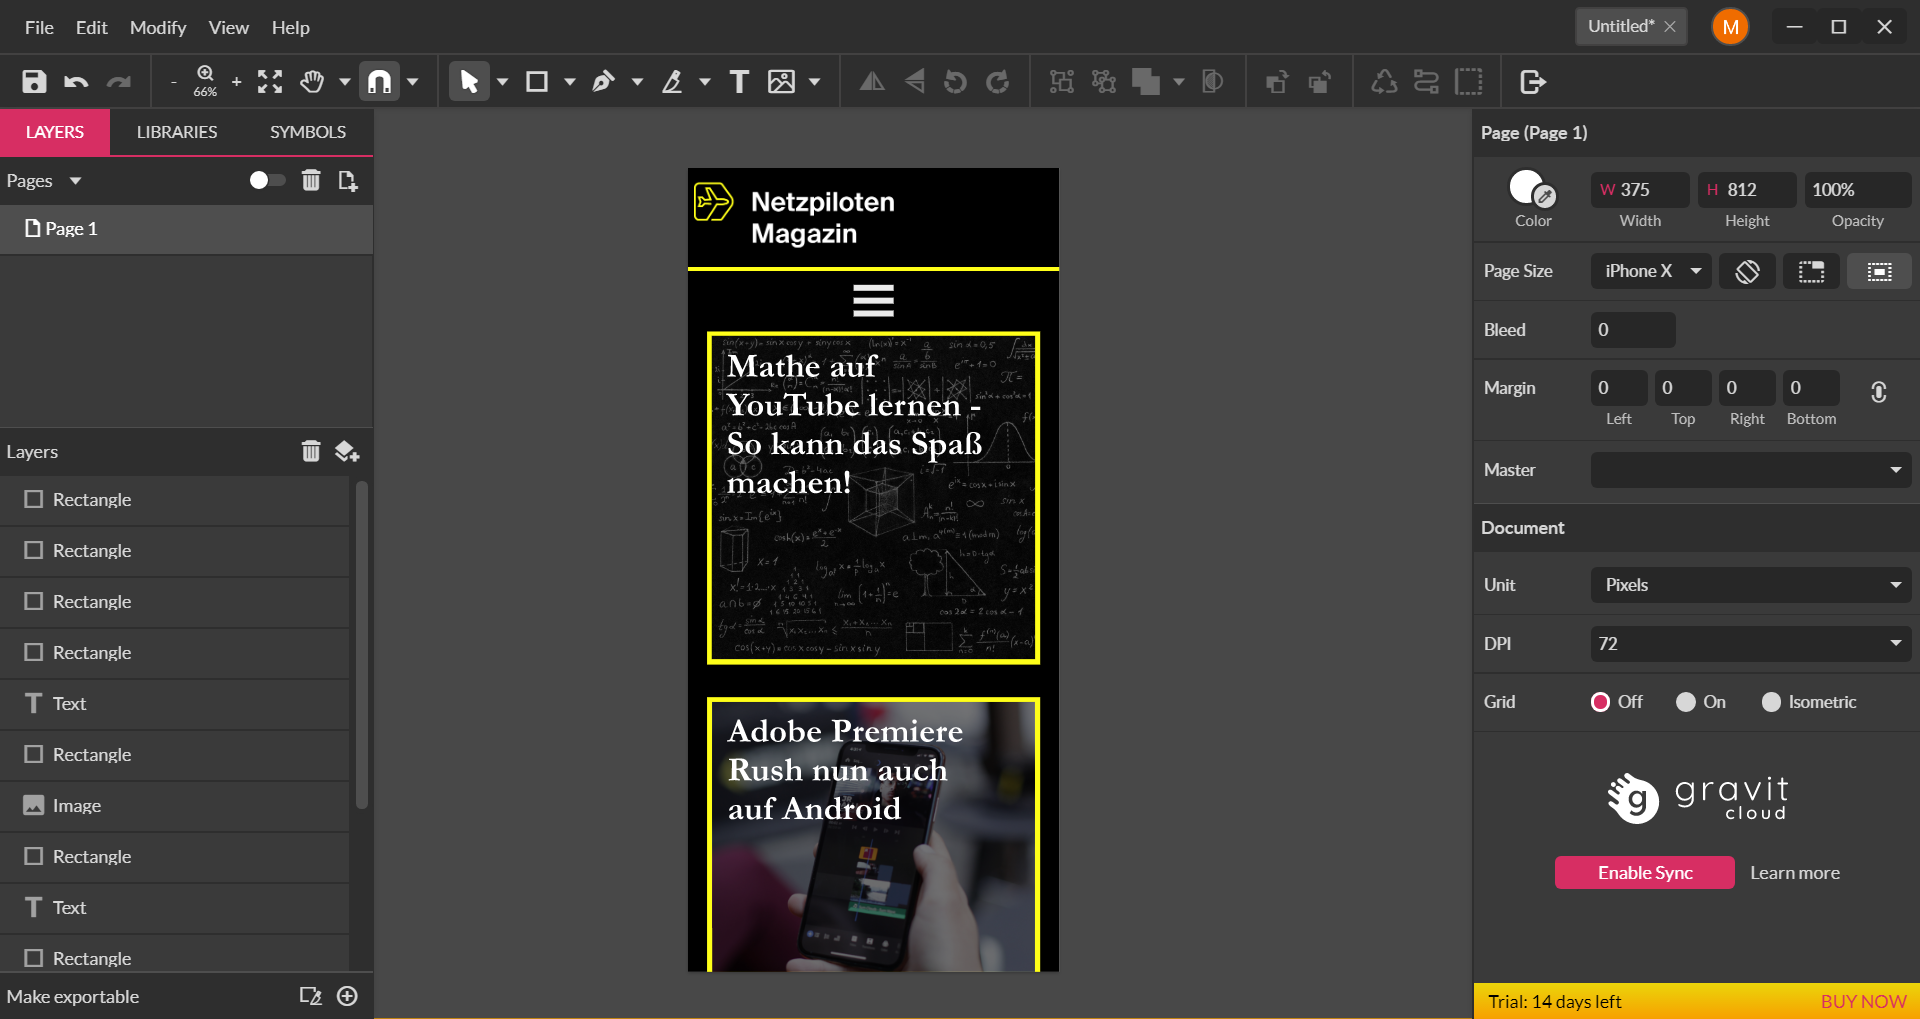Viewport: 1920px width, 1019px height.
Task: Delete layer using Layers trash icon
Action: click(311, 451)
